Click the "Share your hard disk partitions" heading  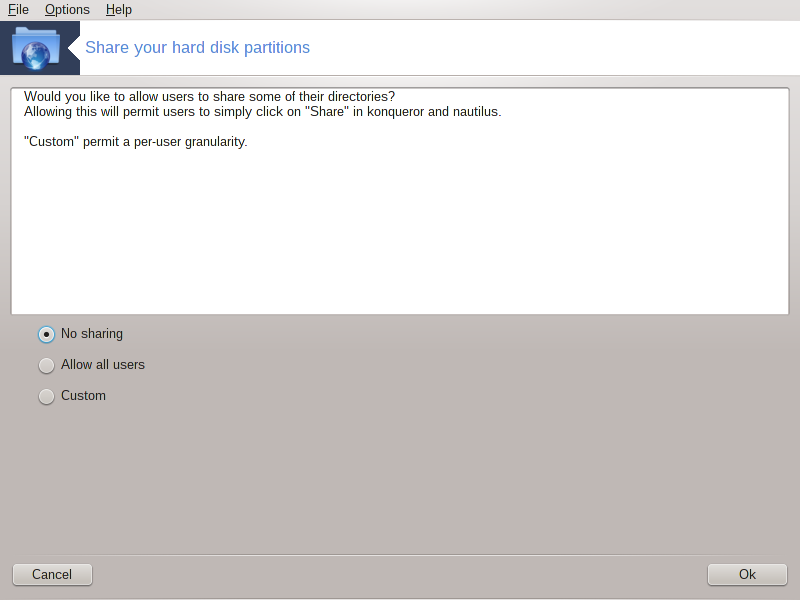197,47
